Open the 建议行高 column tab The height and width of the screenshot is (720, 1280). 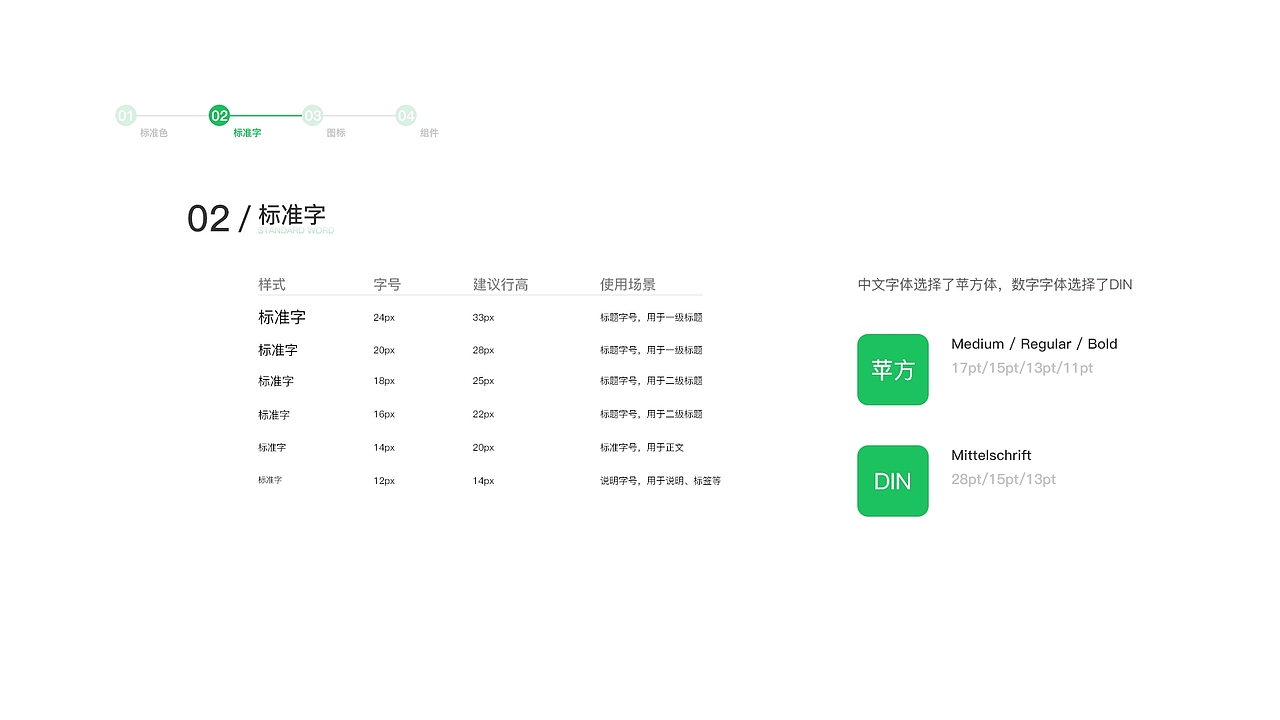(500, 284)
